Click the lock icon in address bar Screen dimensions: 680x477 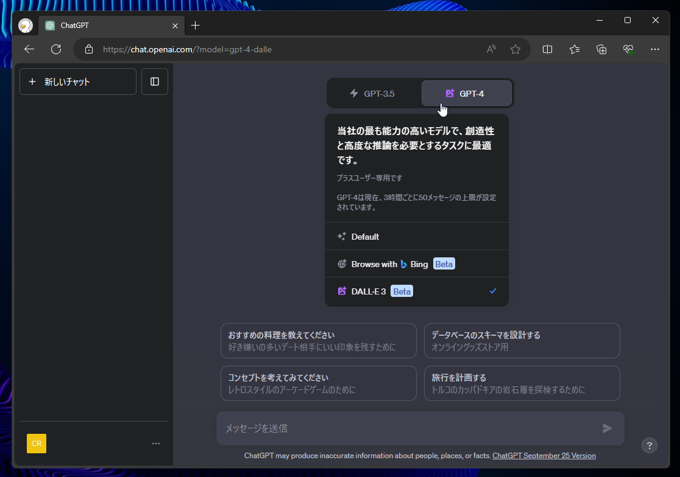click(x=89, y=49)
